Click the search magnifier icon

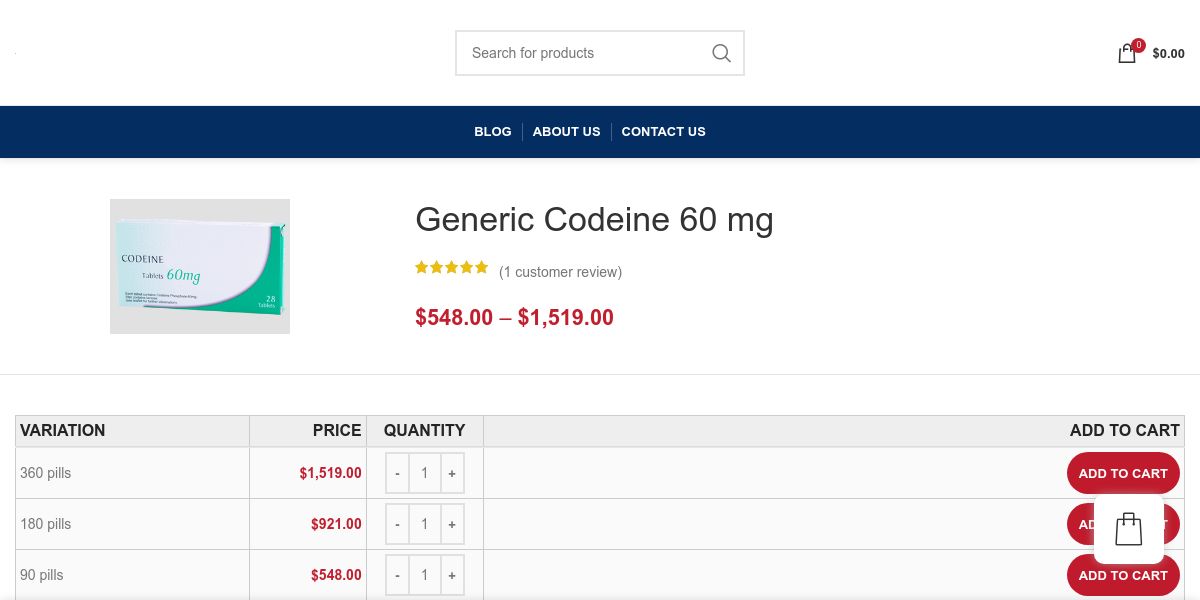[x=721, y=53]
